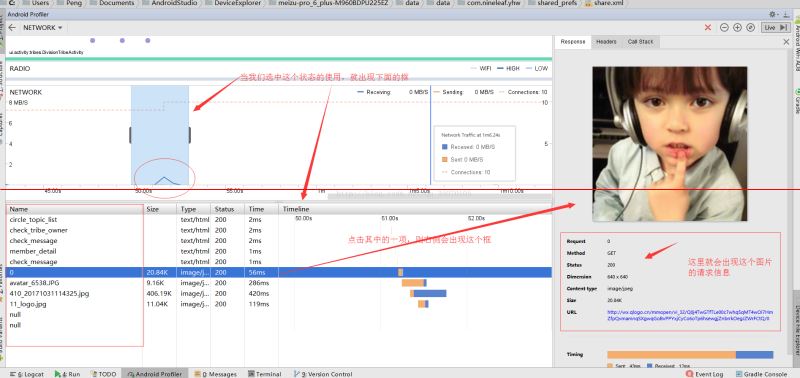Screen dimensions: 800x378
Task: Click the highlighted request row named 0
Action: click(279, 272)
